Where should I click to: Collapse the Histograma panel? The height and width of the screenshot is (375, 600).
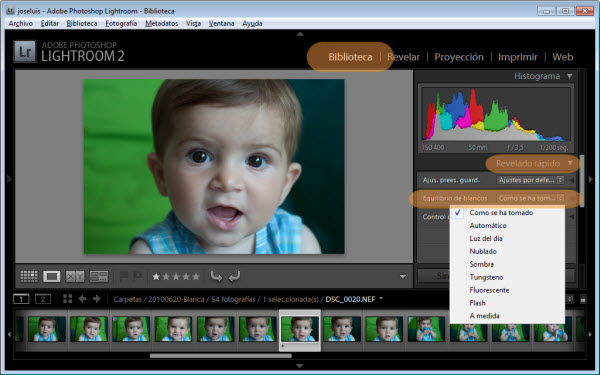570,76
